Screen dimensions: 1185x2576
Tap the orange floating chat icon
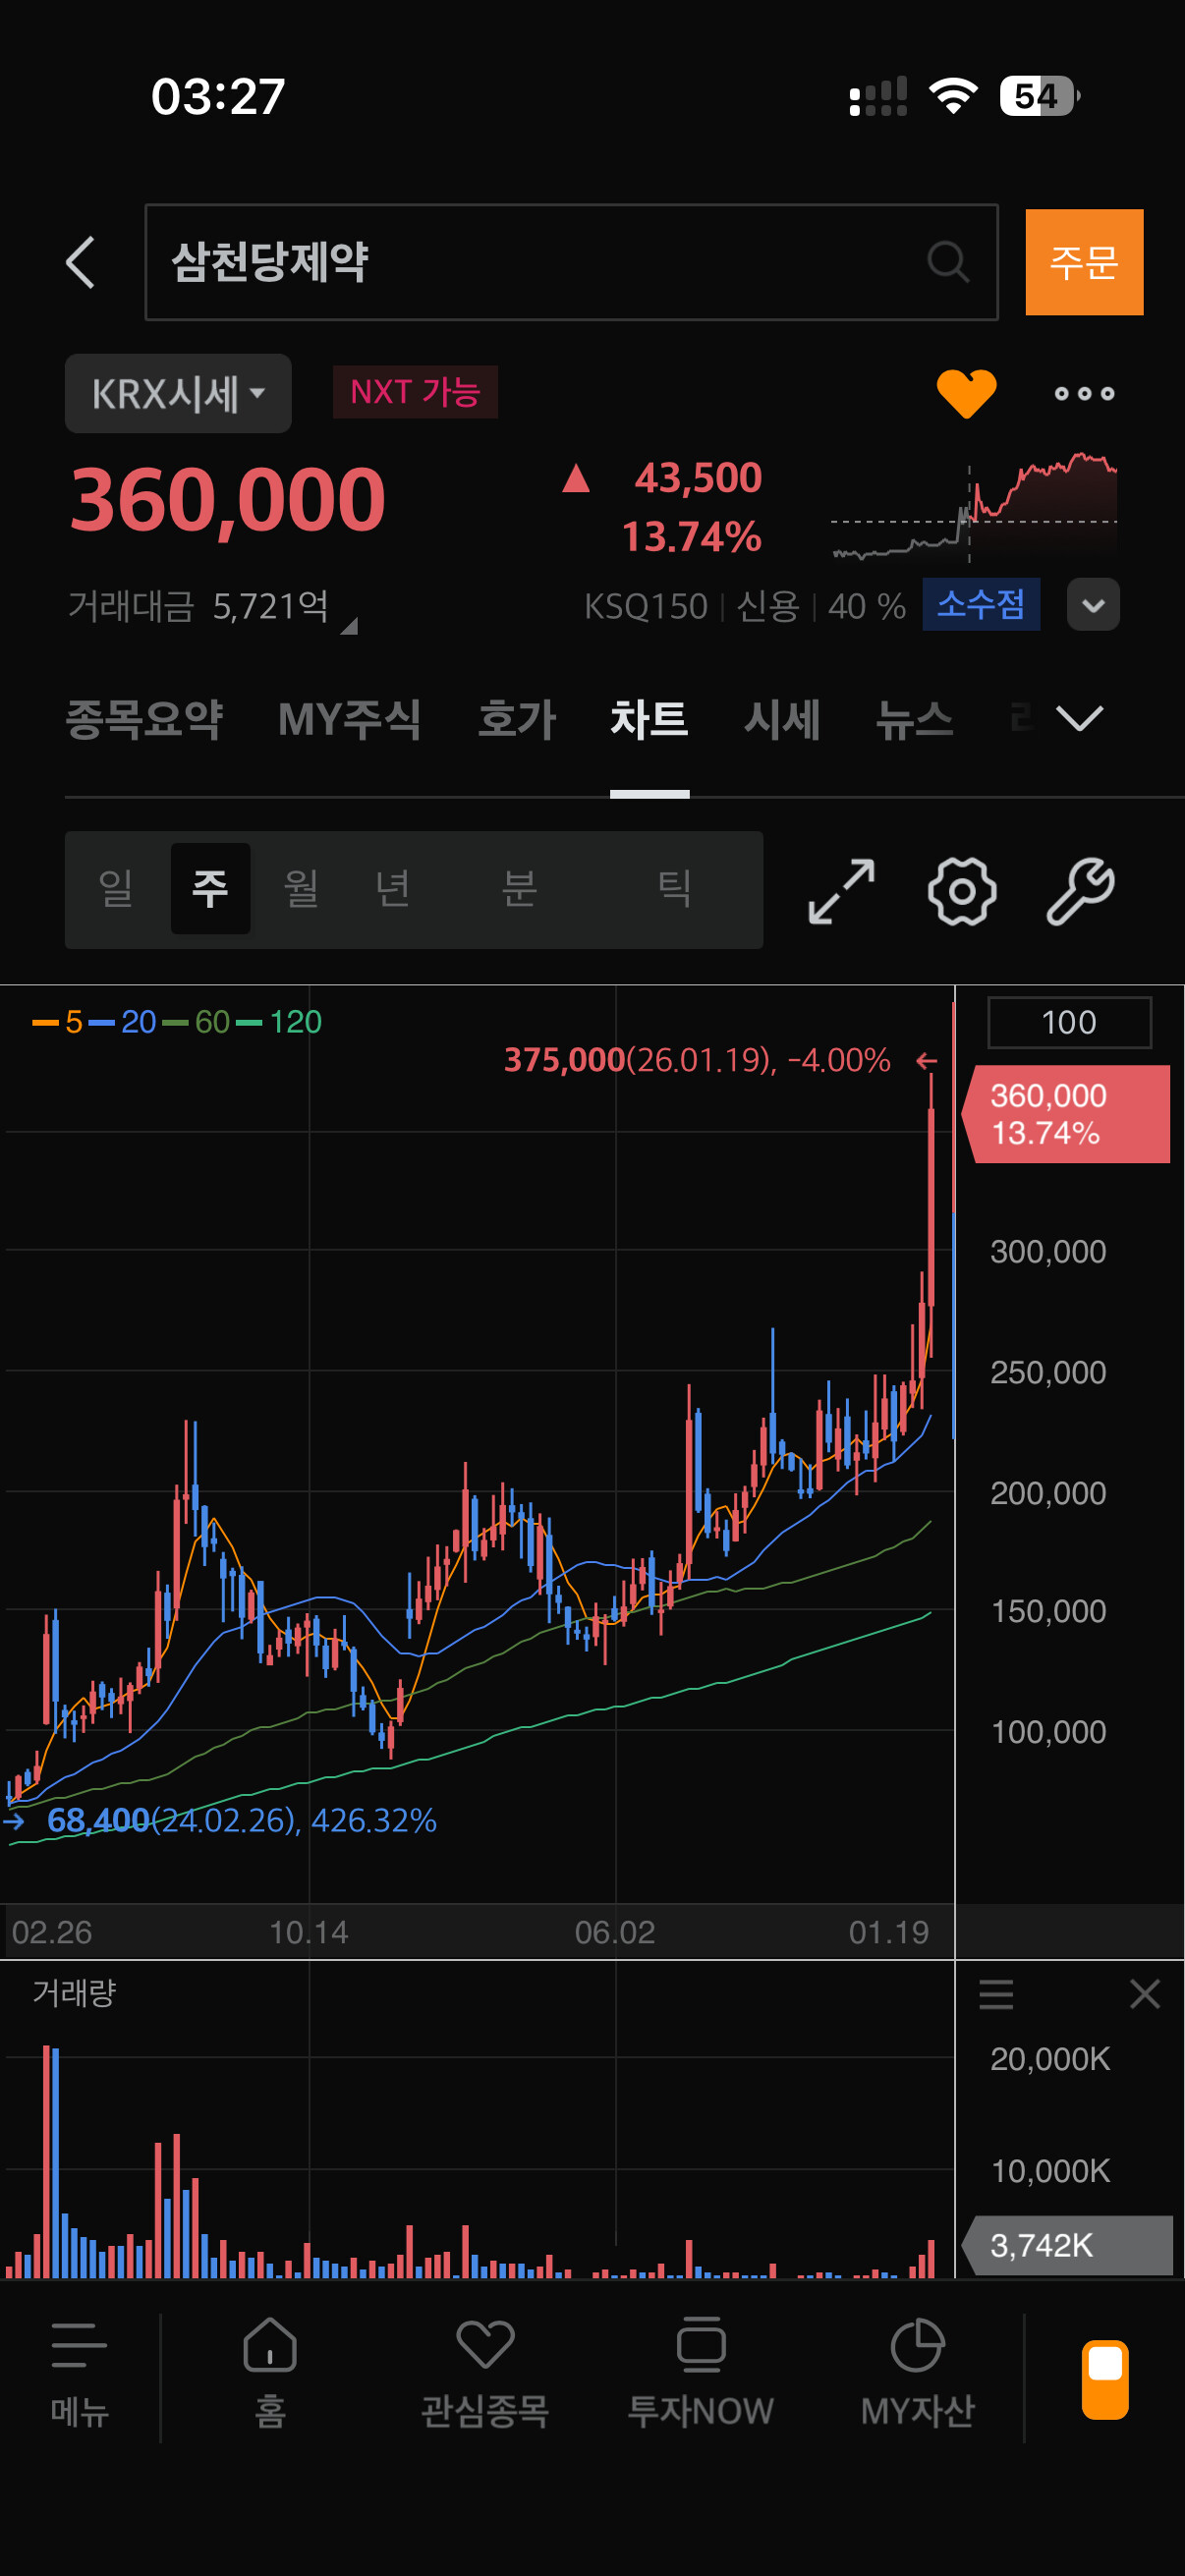[1105, 2379]
